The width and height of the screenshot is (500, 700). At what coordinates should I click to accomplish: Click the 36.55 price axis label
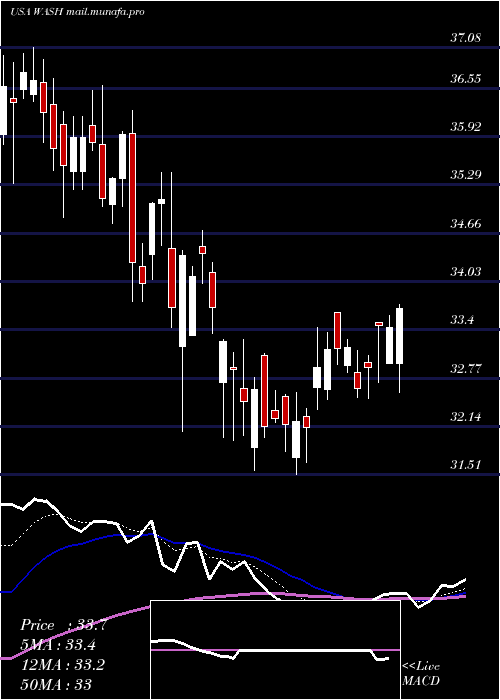(465, 79)
